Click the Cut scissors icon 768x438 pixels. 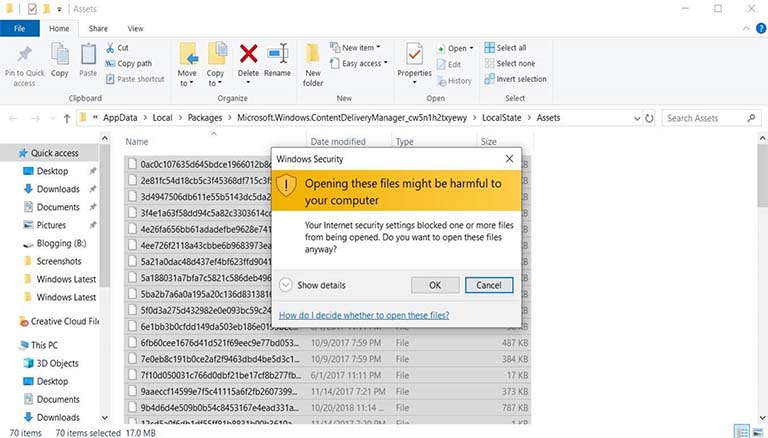110,48
